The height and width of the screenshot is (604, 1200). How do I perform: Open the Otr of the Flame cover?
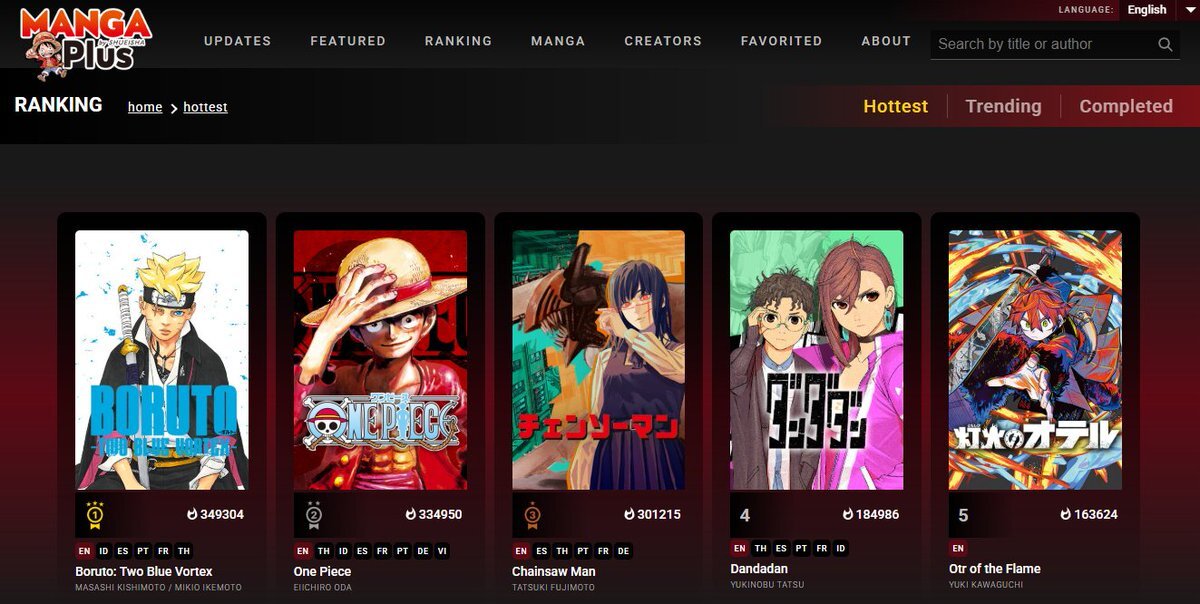point(1035,360)
